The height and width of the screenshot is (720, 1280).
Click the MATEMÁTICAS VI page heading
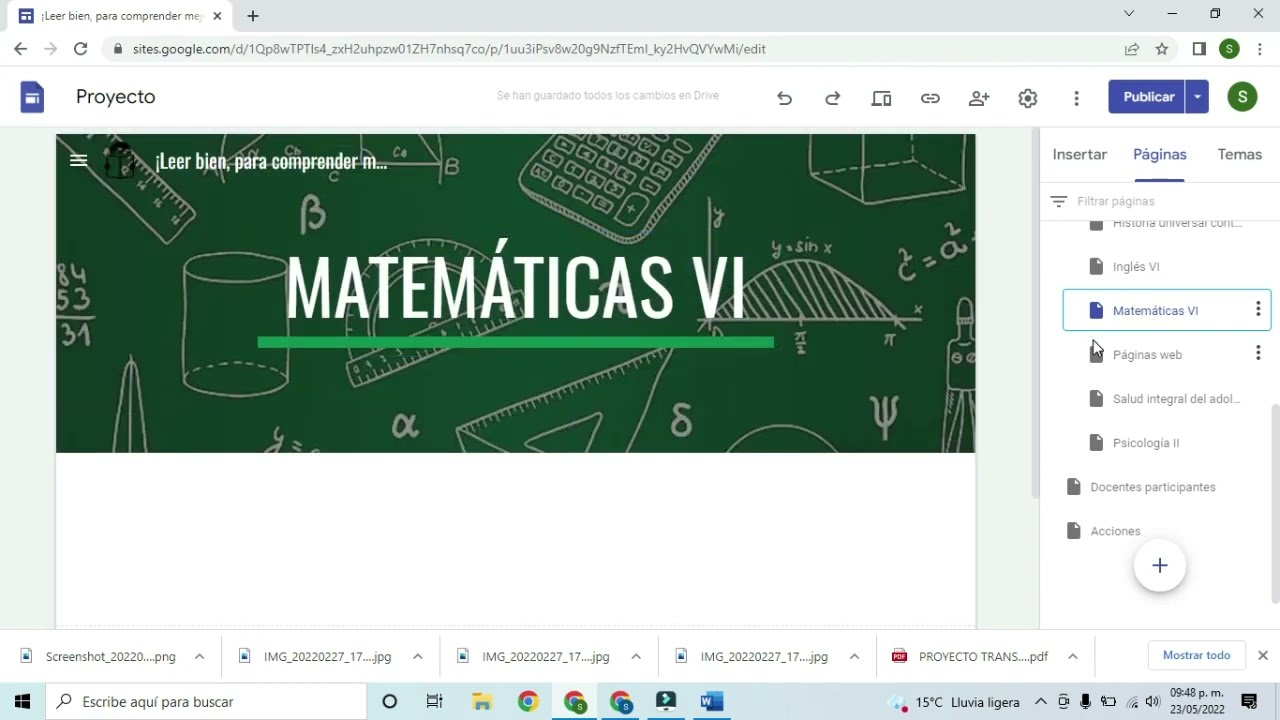click(515, 288)
